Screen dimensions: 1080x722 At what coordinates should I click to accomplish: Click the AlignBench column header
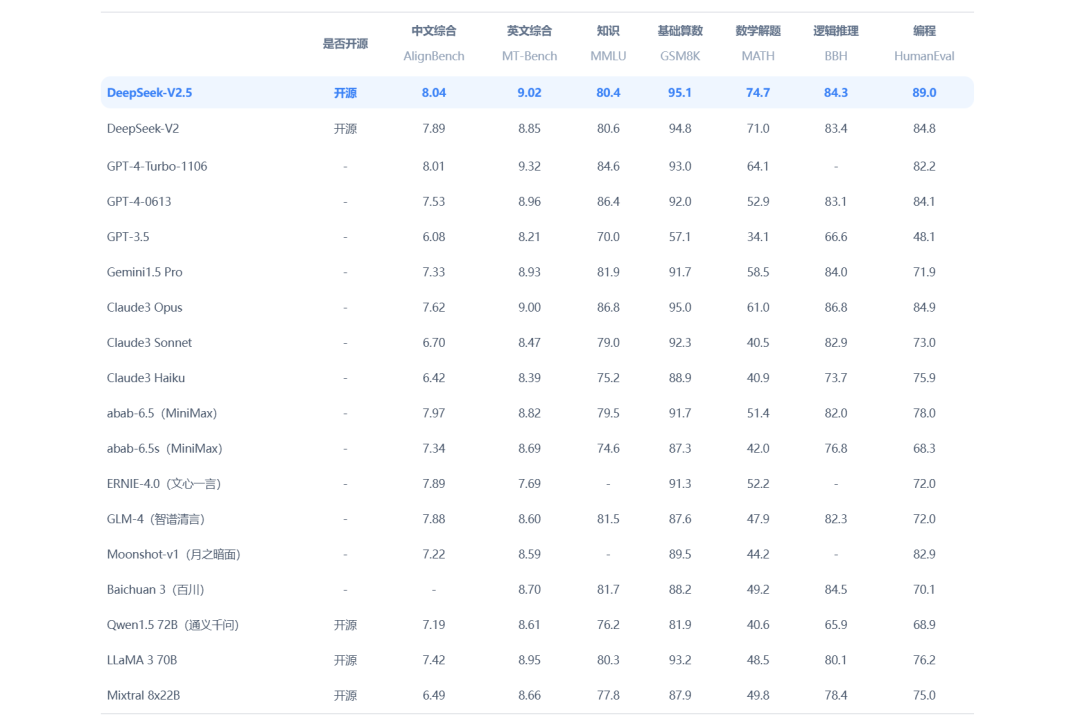(434, 56)
